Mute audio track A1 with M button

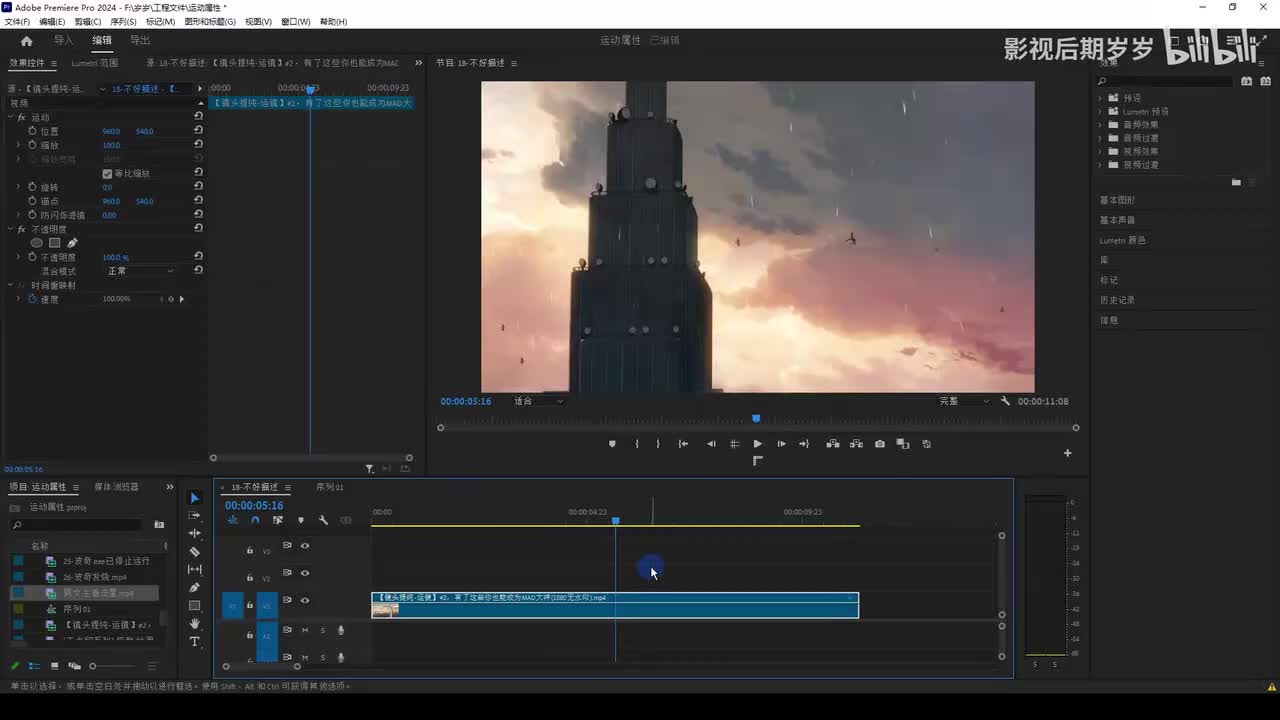(305, 630)
